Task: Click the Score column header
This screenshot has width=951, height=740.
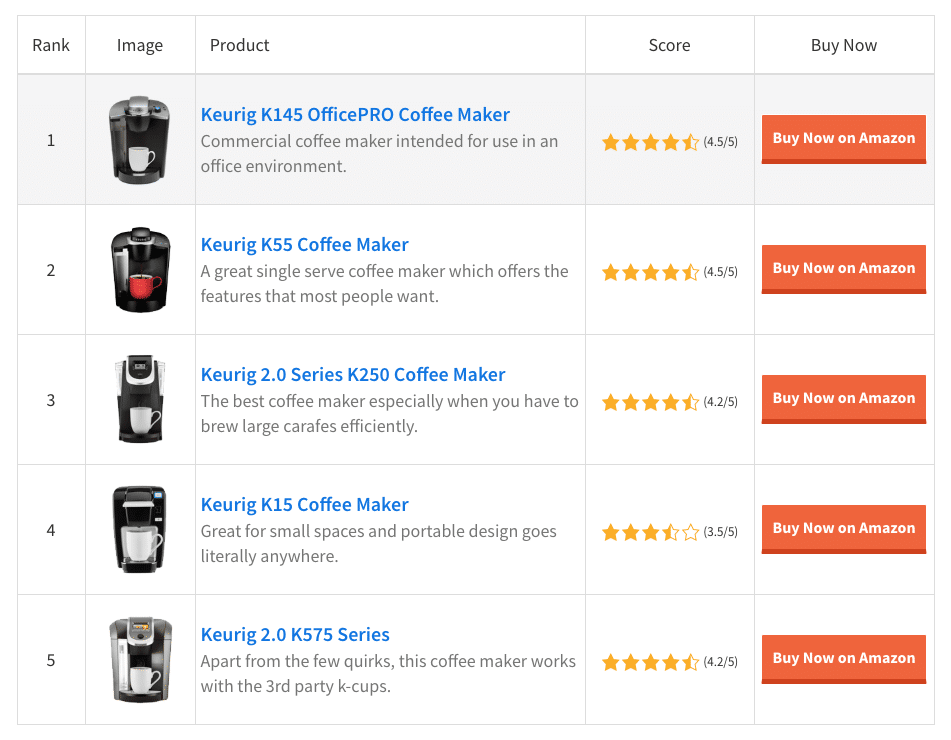Action: pyautogui.click(x=669, y=44)
